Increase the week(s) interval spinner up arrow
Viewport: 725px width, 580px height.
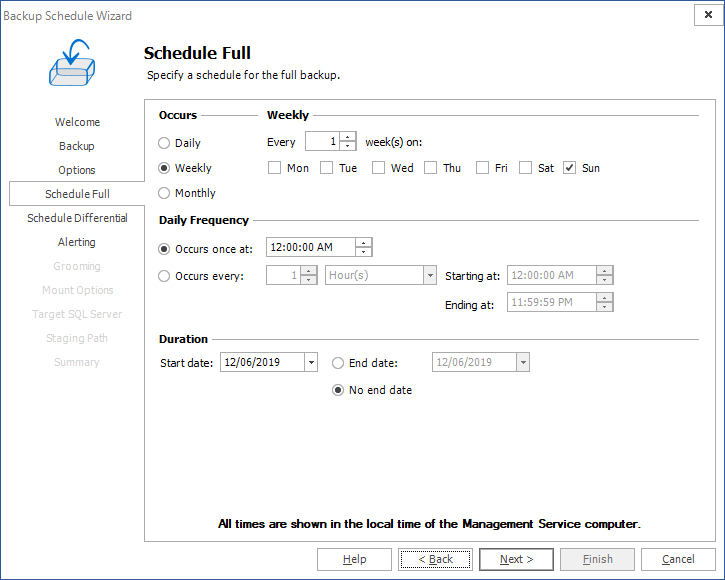pos(348,137)
